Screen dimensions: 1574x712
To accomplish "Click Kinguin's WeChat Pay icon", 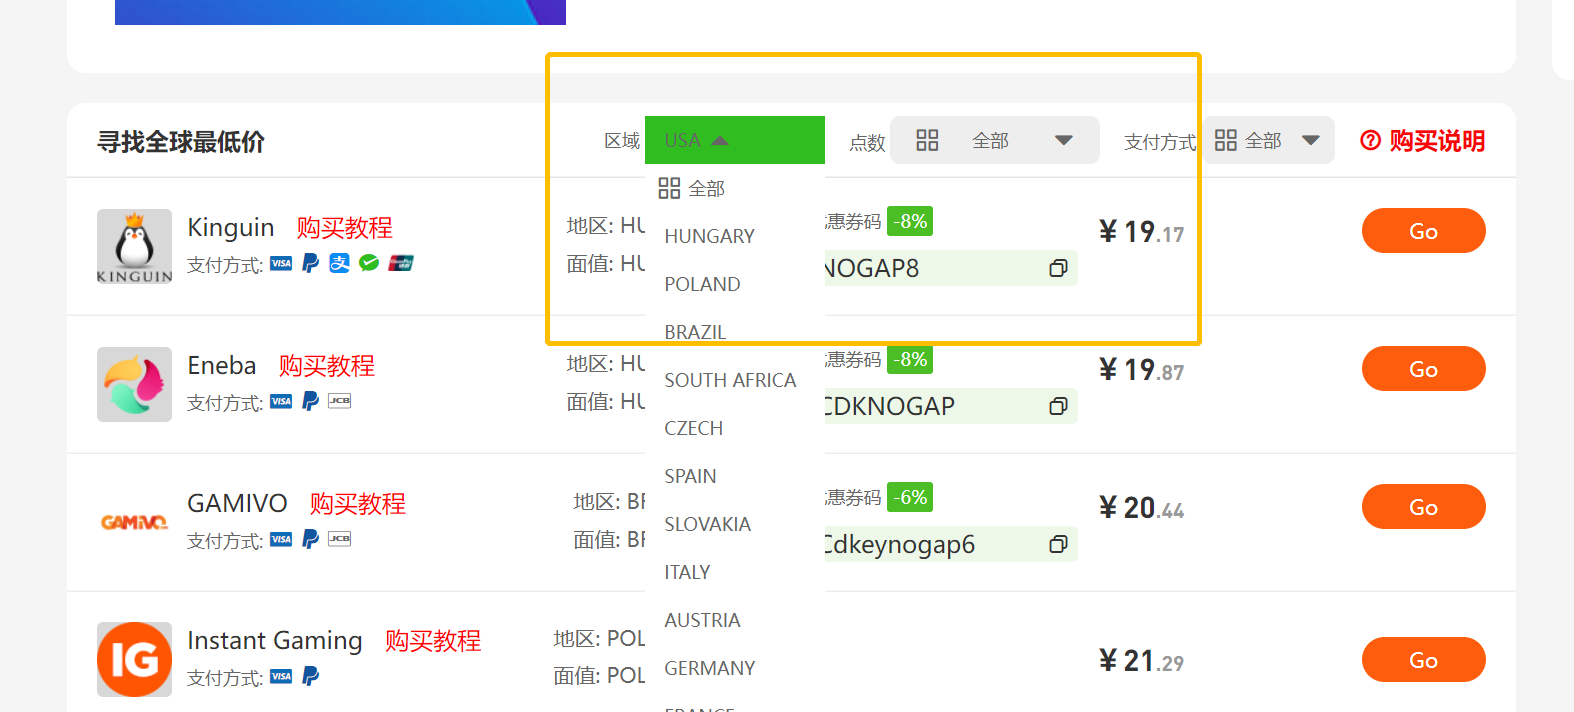I will [x=369, y=263].
